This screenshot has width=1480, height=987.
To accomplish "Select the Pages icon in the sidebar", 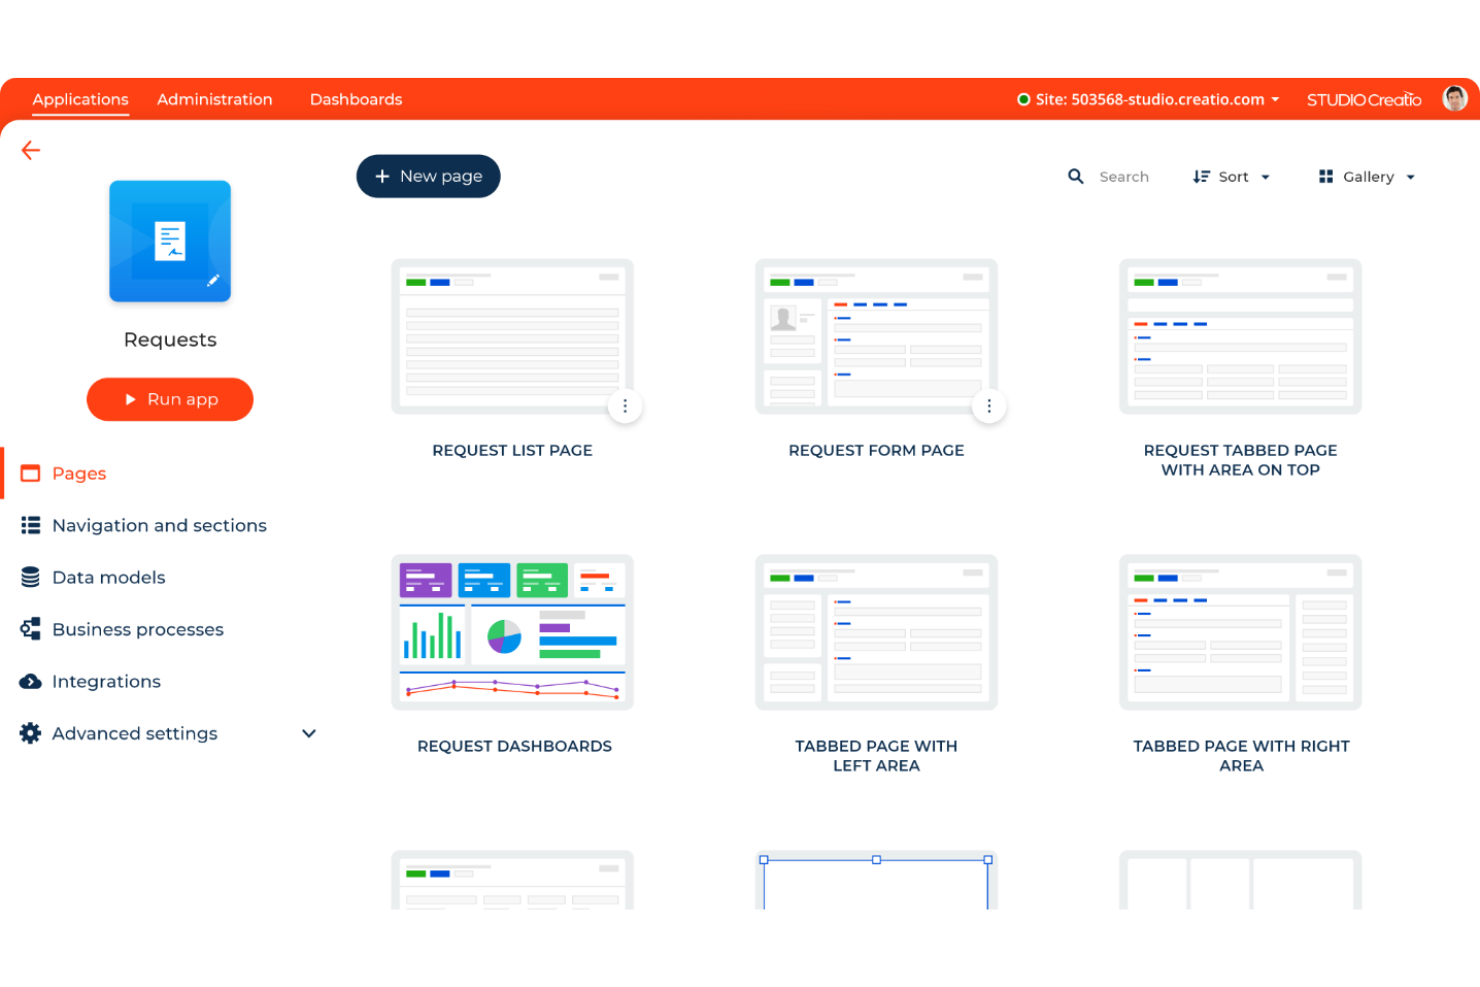I will (29, 473).
